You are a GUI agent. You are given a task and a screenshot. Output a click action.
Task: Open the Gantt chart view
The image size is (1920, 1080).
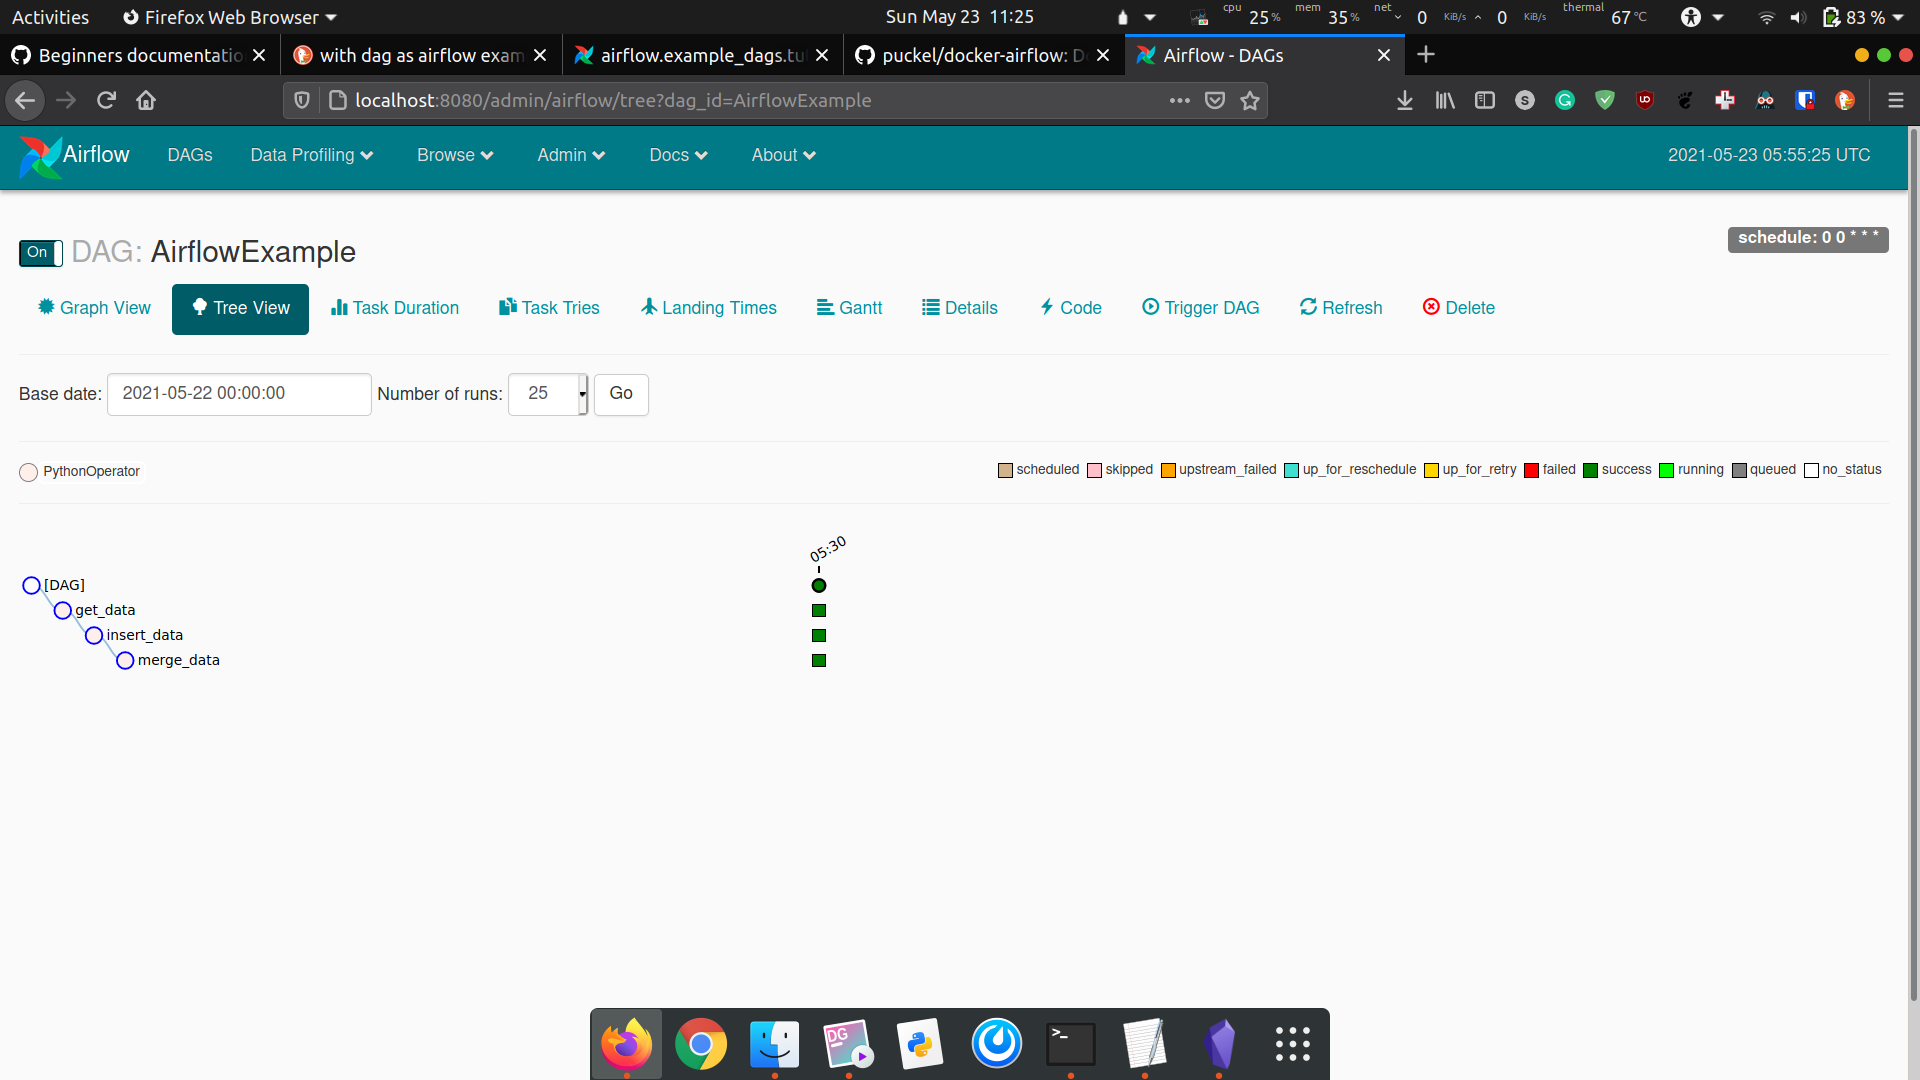tap(849, 308)
